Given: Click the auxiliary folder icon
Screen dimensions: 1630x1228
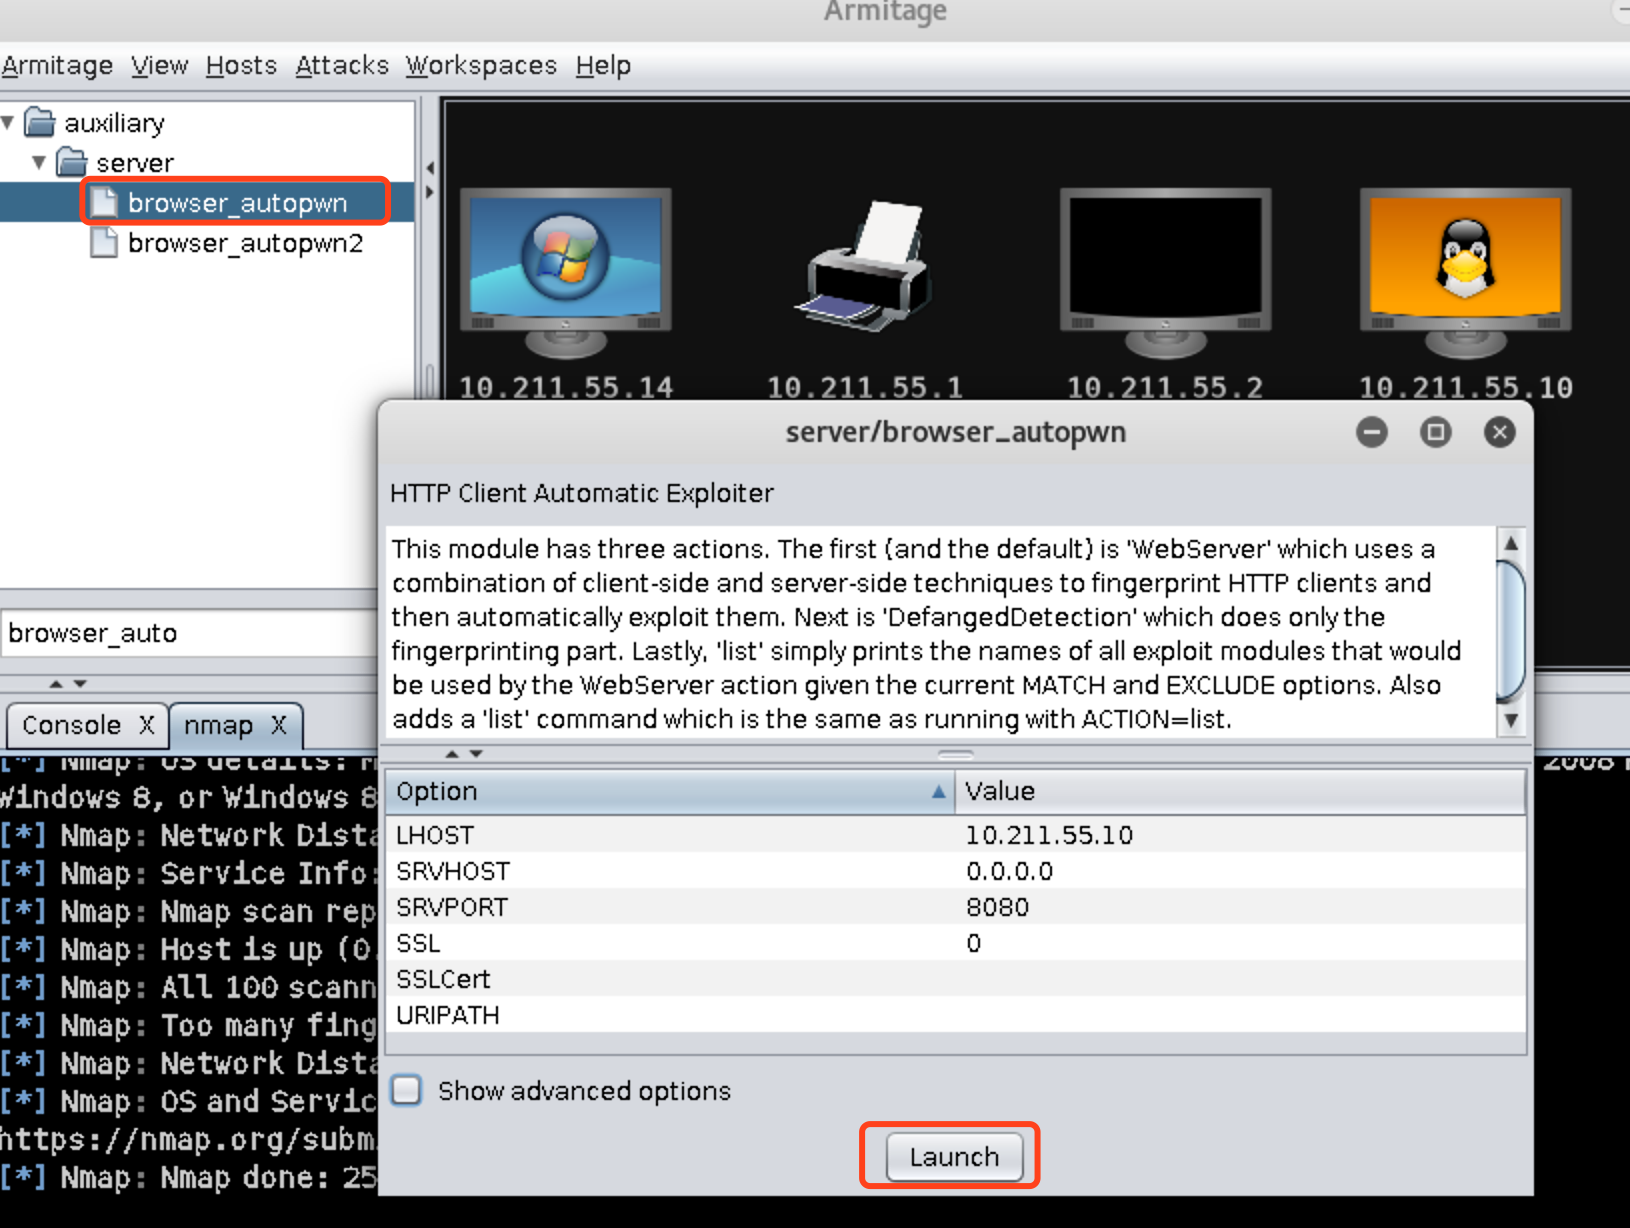Looking at the screenshot, I should pyautogui.click(x=39, y=123).
